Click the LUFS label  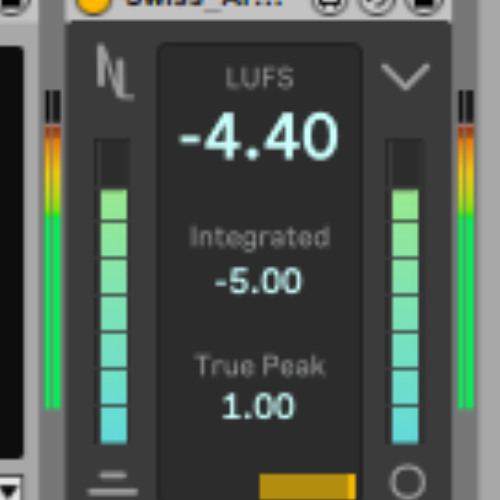click(x=260, y=78)
